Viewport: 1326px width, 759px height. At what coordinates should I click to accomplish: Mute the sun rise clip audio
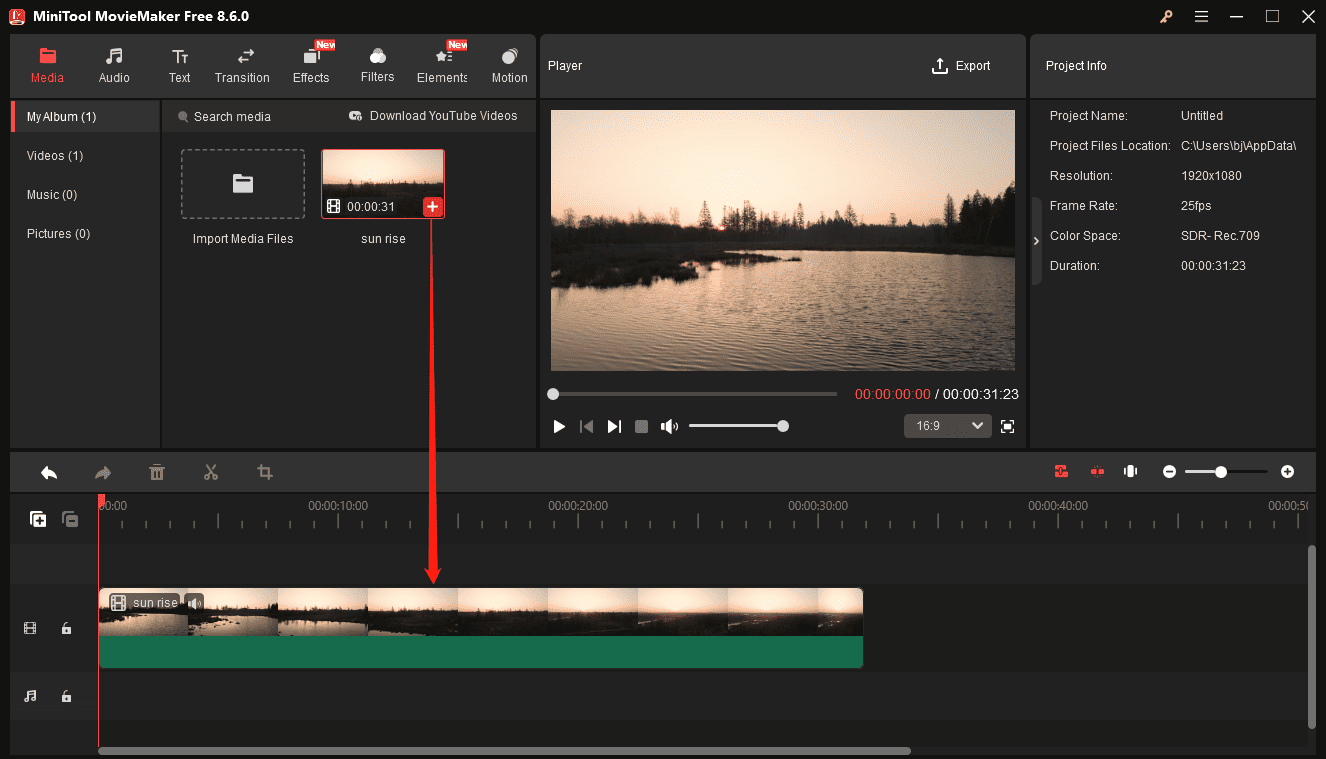click(x=194, y=603)
